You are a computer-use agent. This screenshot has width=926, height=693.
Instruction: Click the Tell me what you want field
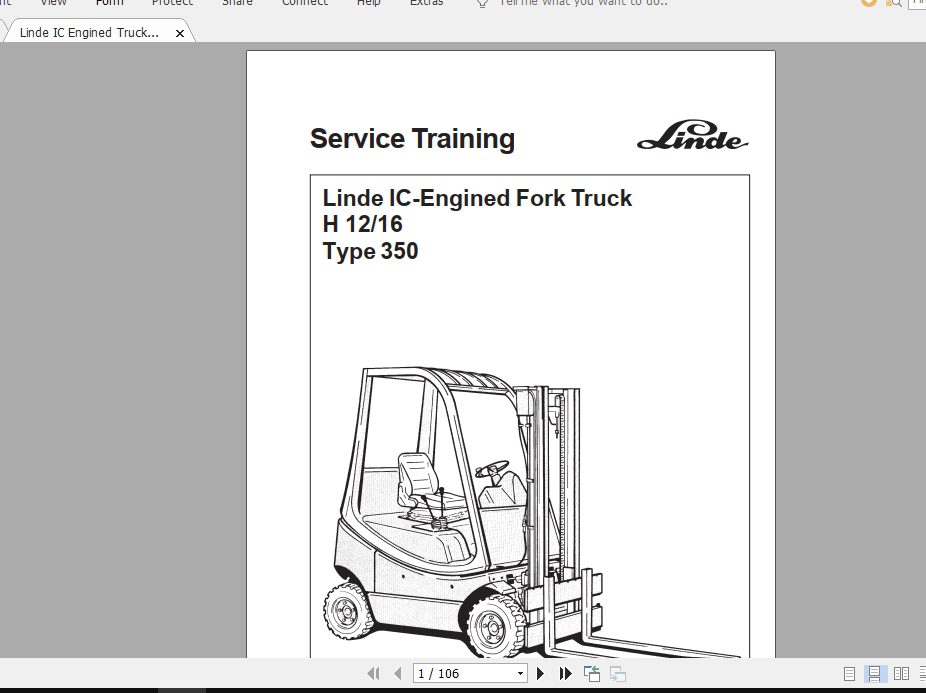coord(583,2)
